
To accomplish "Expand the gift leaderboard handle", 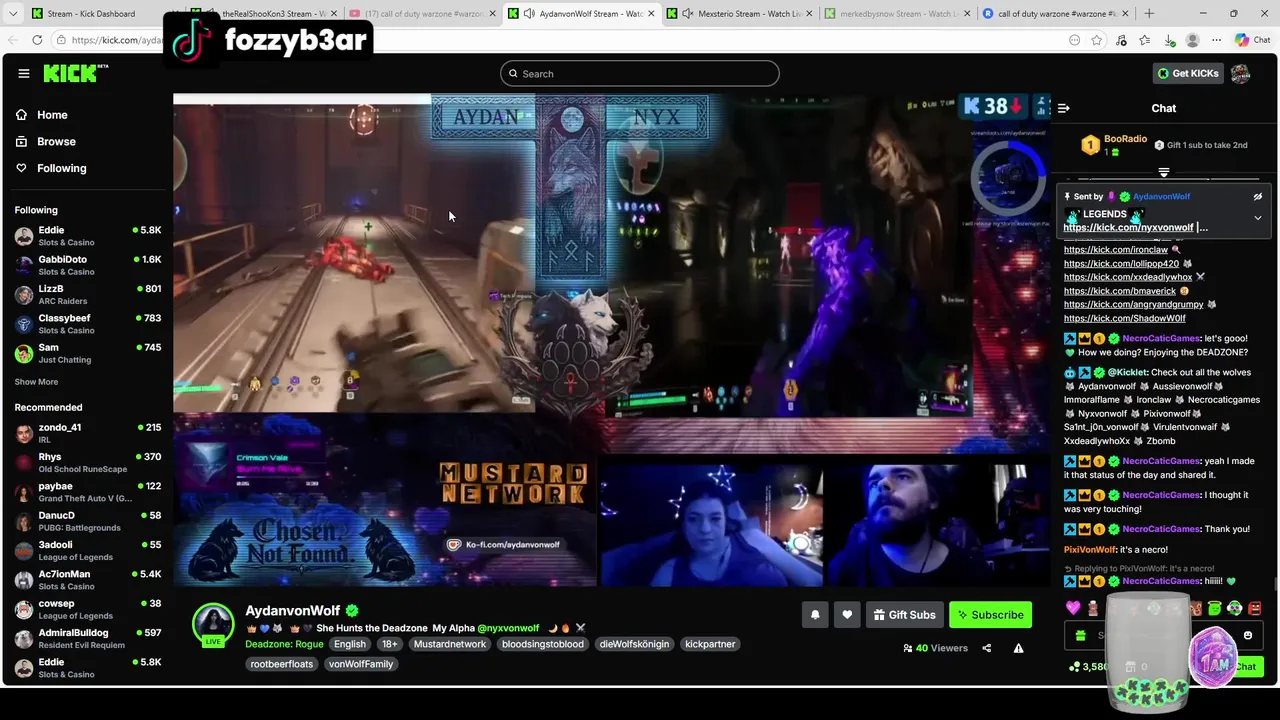I will tap(1163, 173).
